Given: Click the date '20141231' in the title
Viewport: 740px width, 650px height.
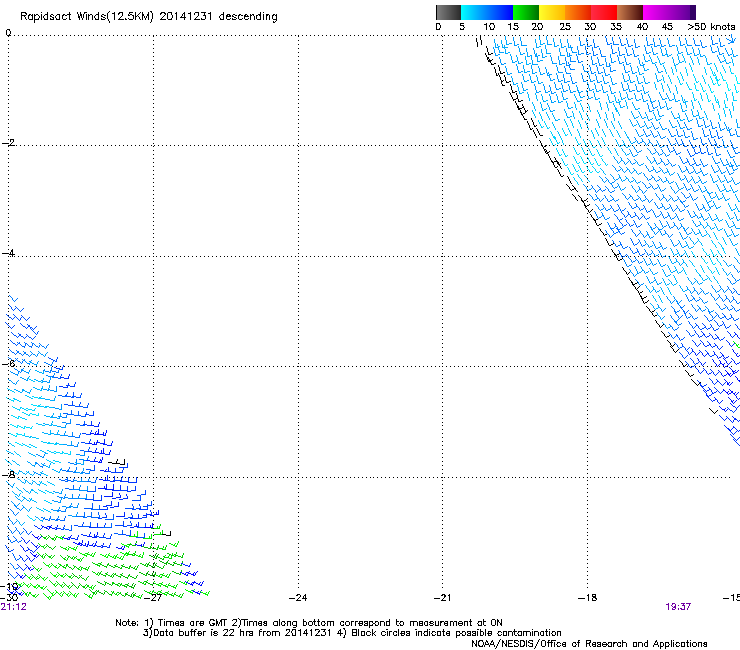Looking at the screenshot, I should 186,16.
